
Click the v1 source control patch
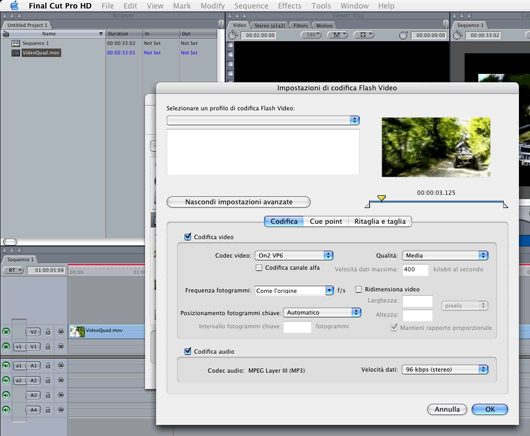click(x=19, y=346)
